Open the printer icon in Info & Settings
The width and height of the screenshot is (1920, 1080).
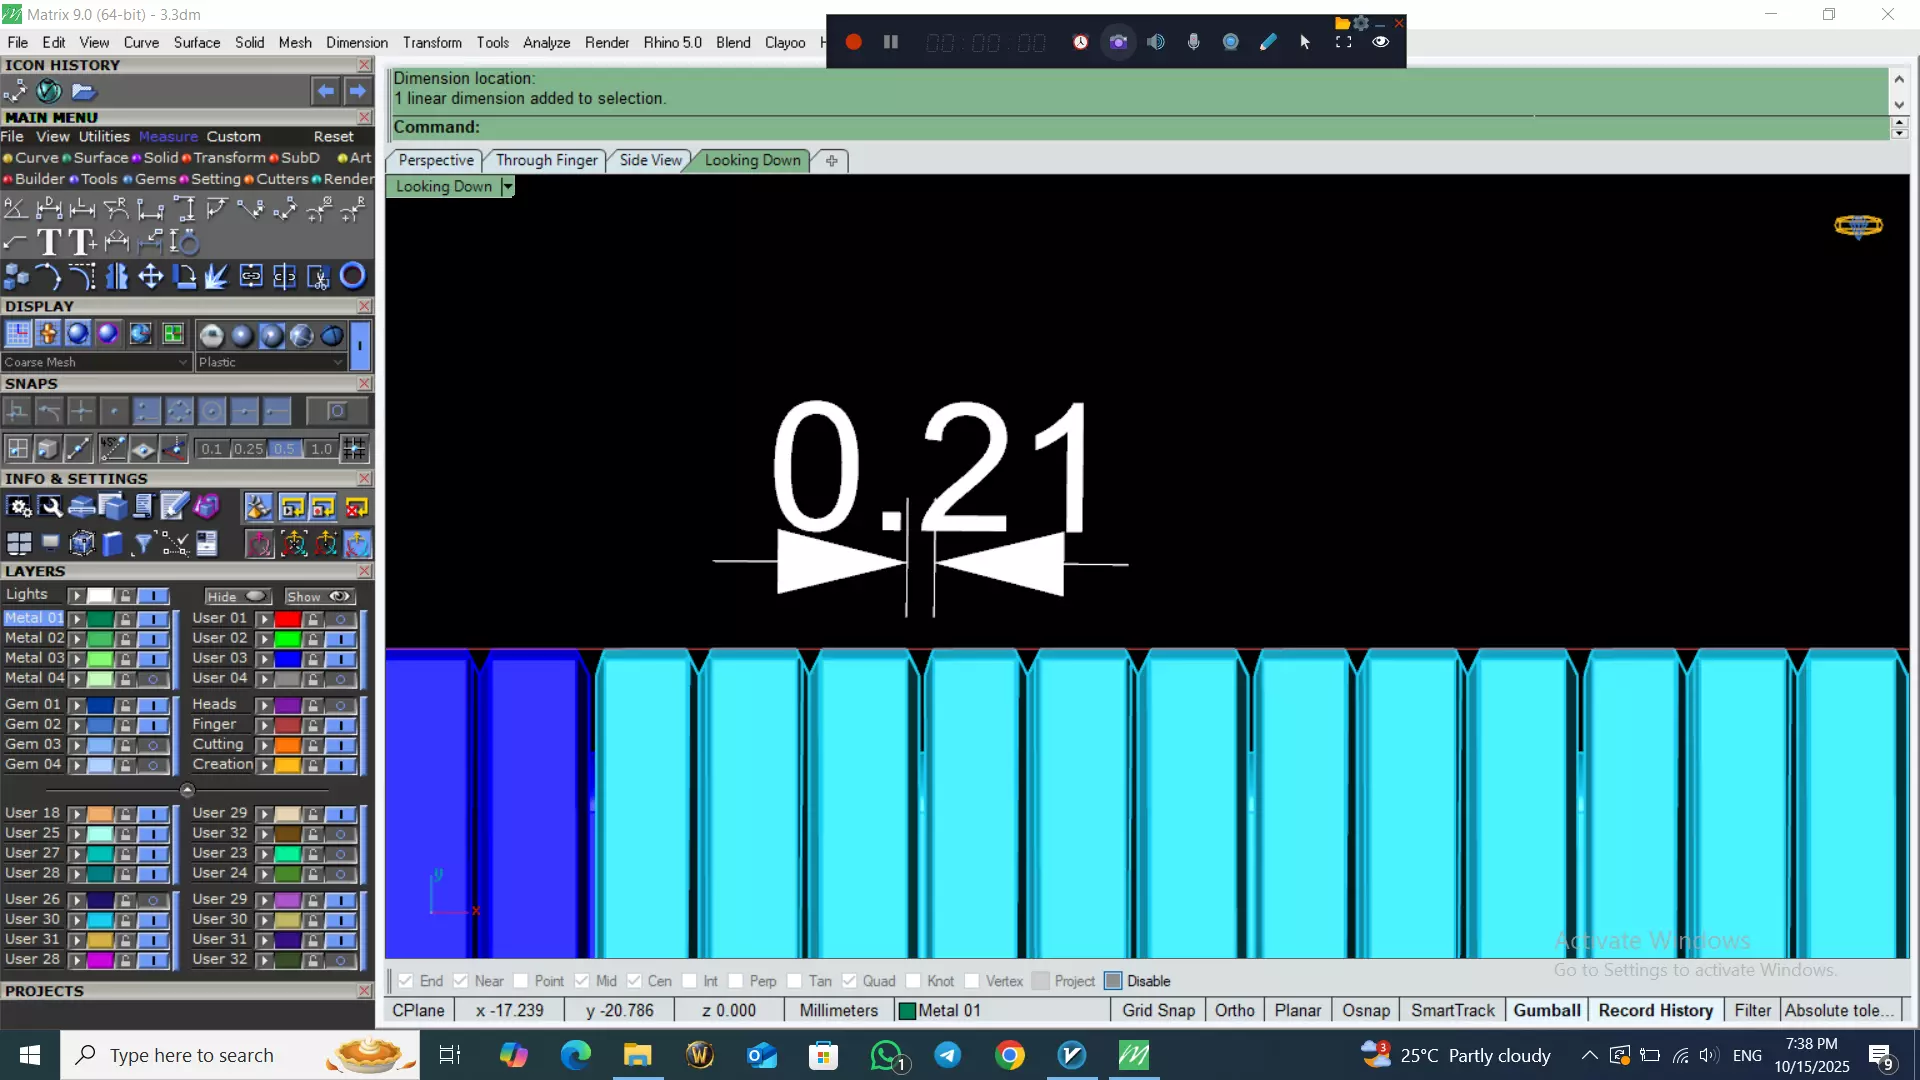(81, 508)
